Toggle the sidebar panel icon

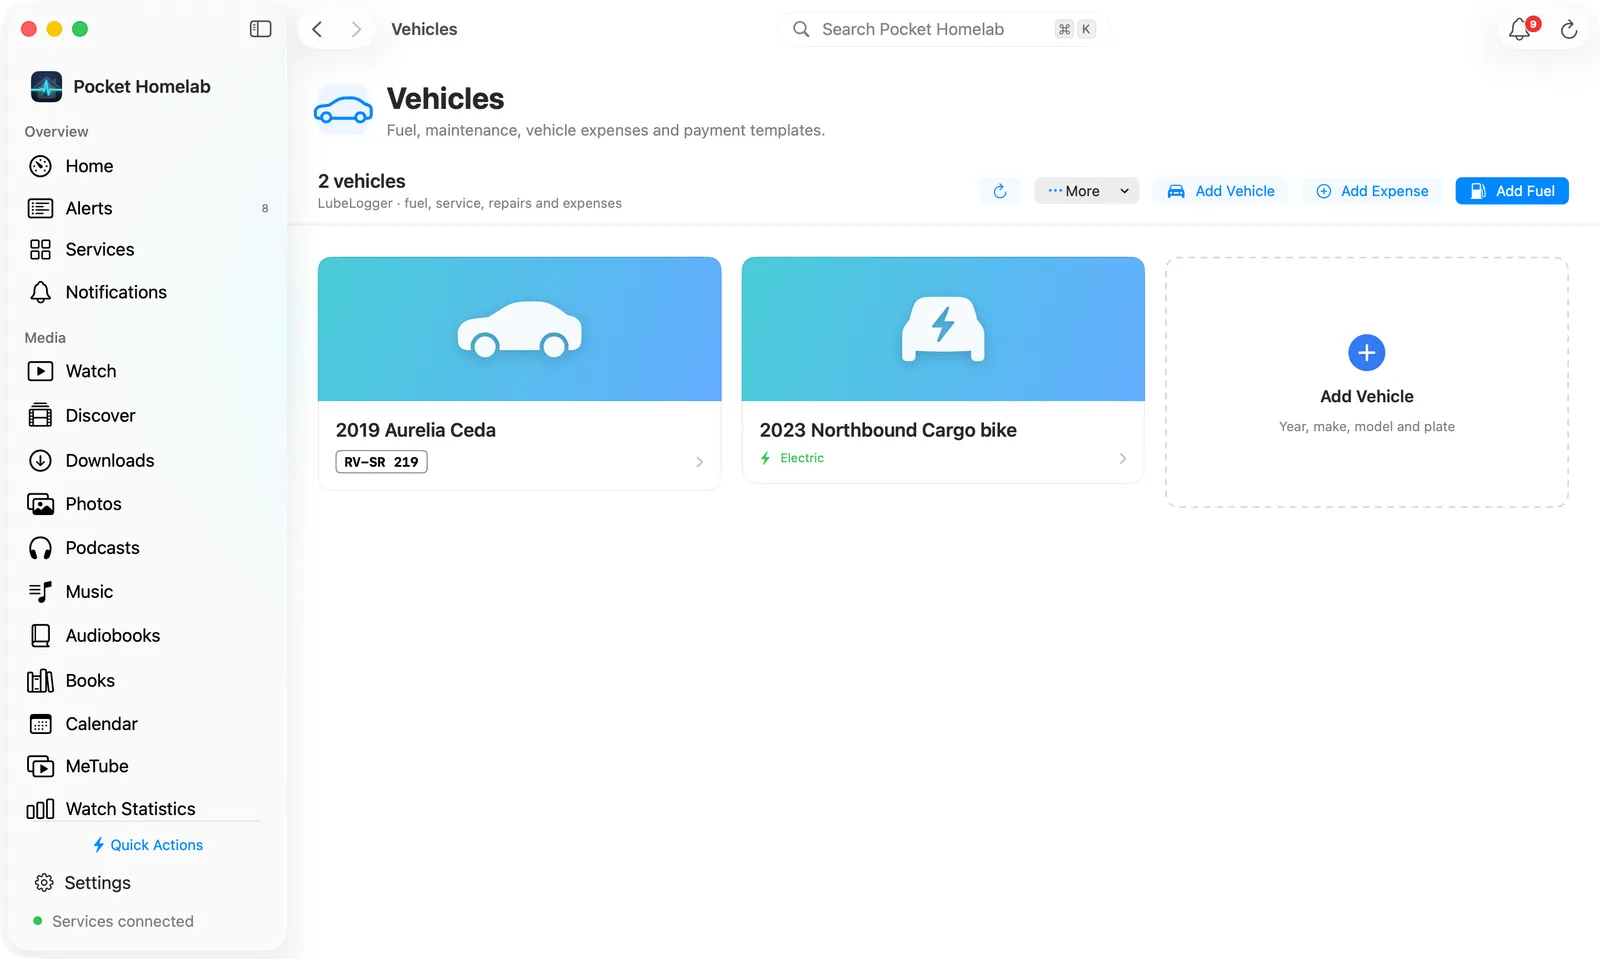coord(260,29)
